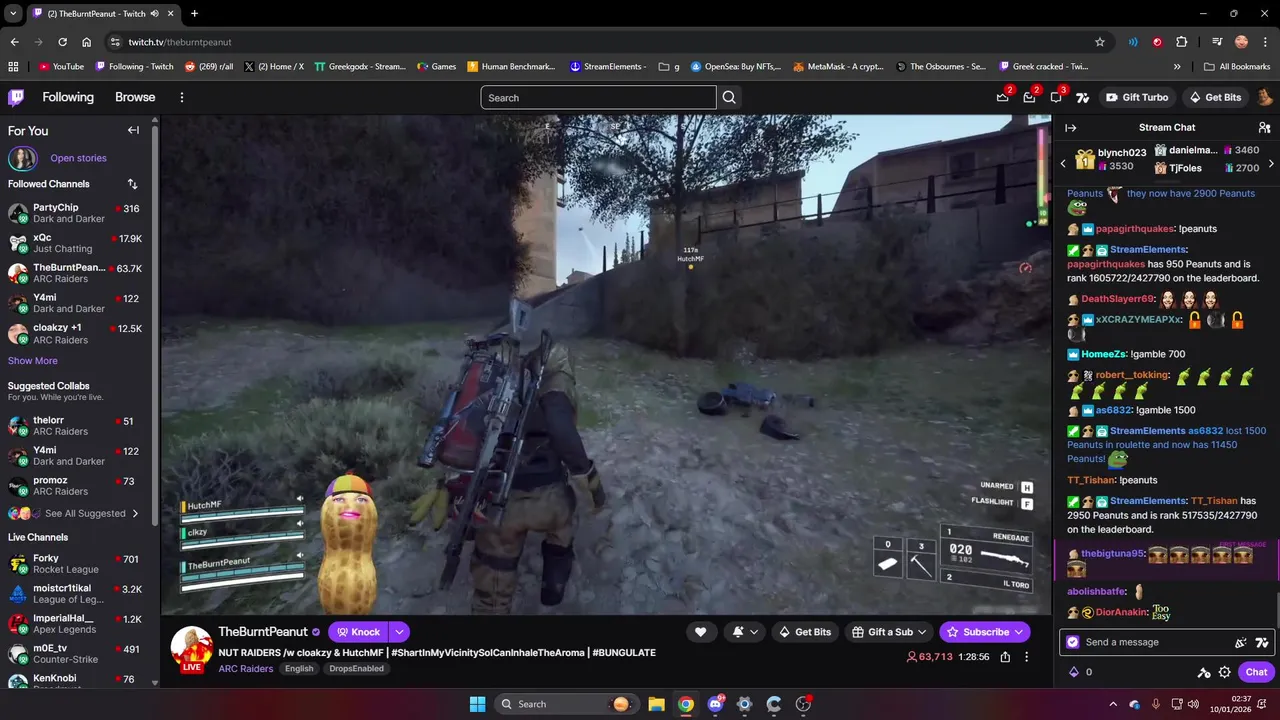
Task: Open the notifications inbox icon
Action: (1029, 97)
